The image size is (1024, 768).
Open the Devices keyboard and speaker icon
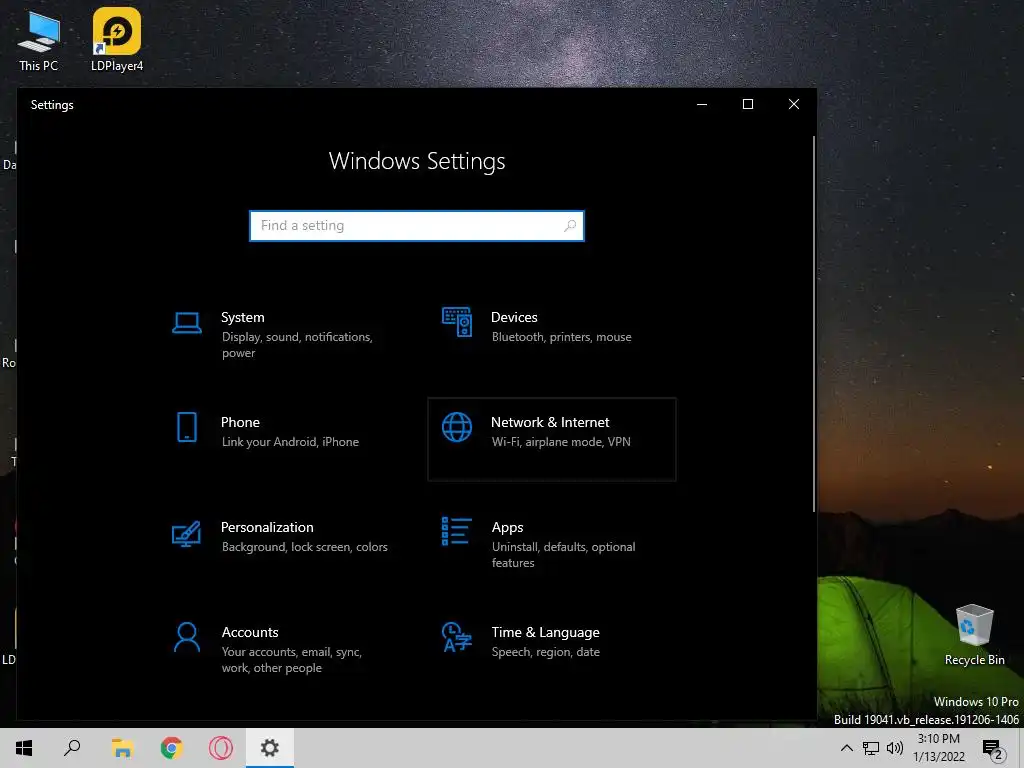pyautogui.click(x=456, y=322)
